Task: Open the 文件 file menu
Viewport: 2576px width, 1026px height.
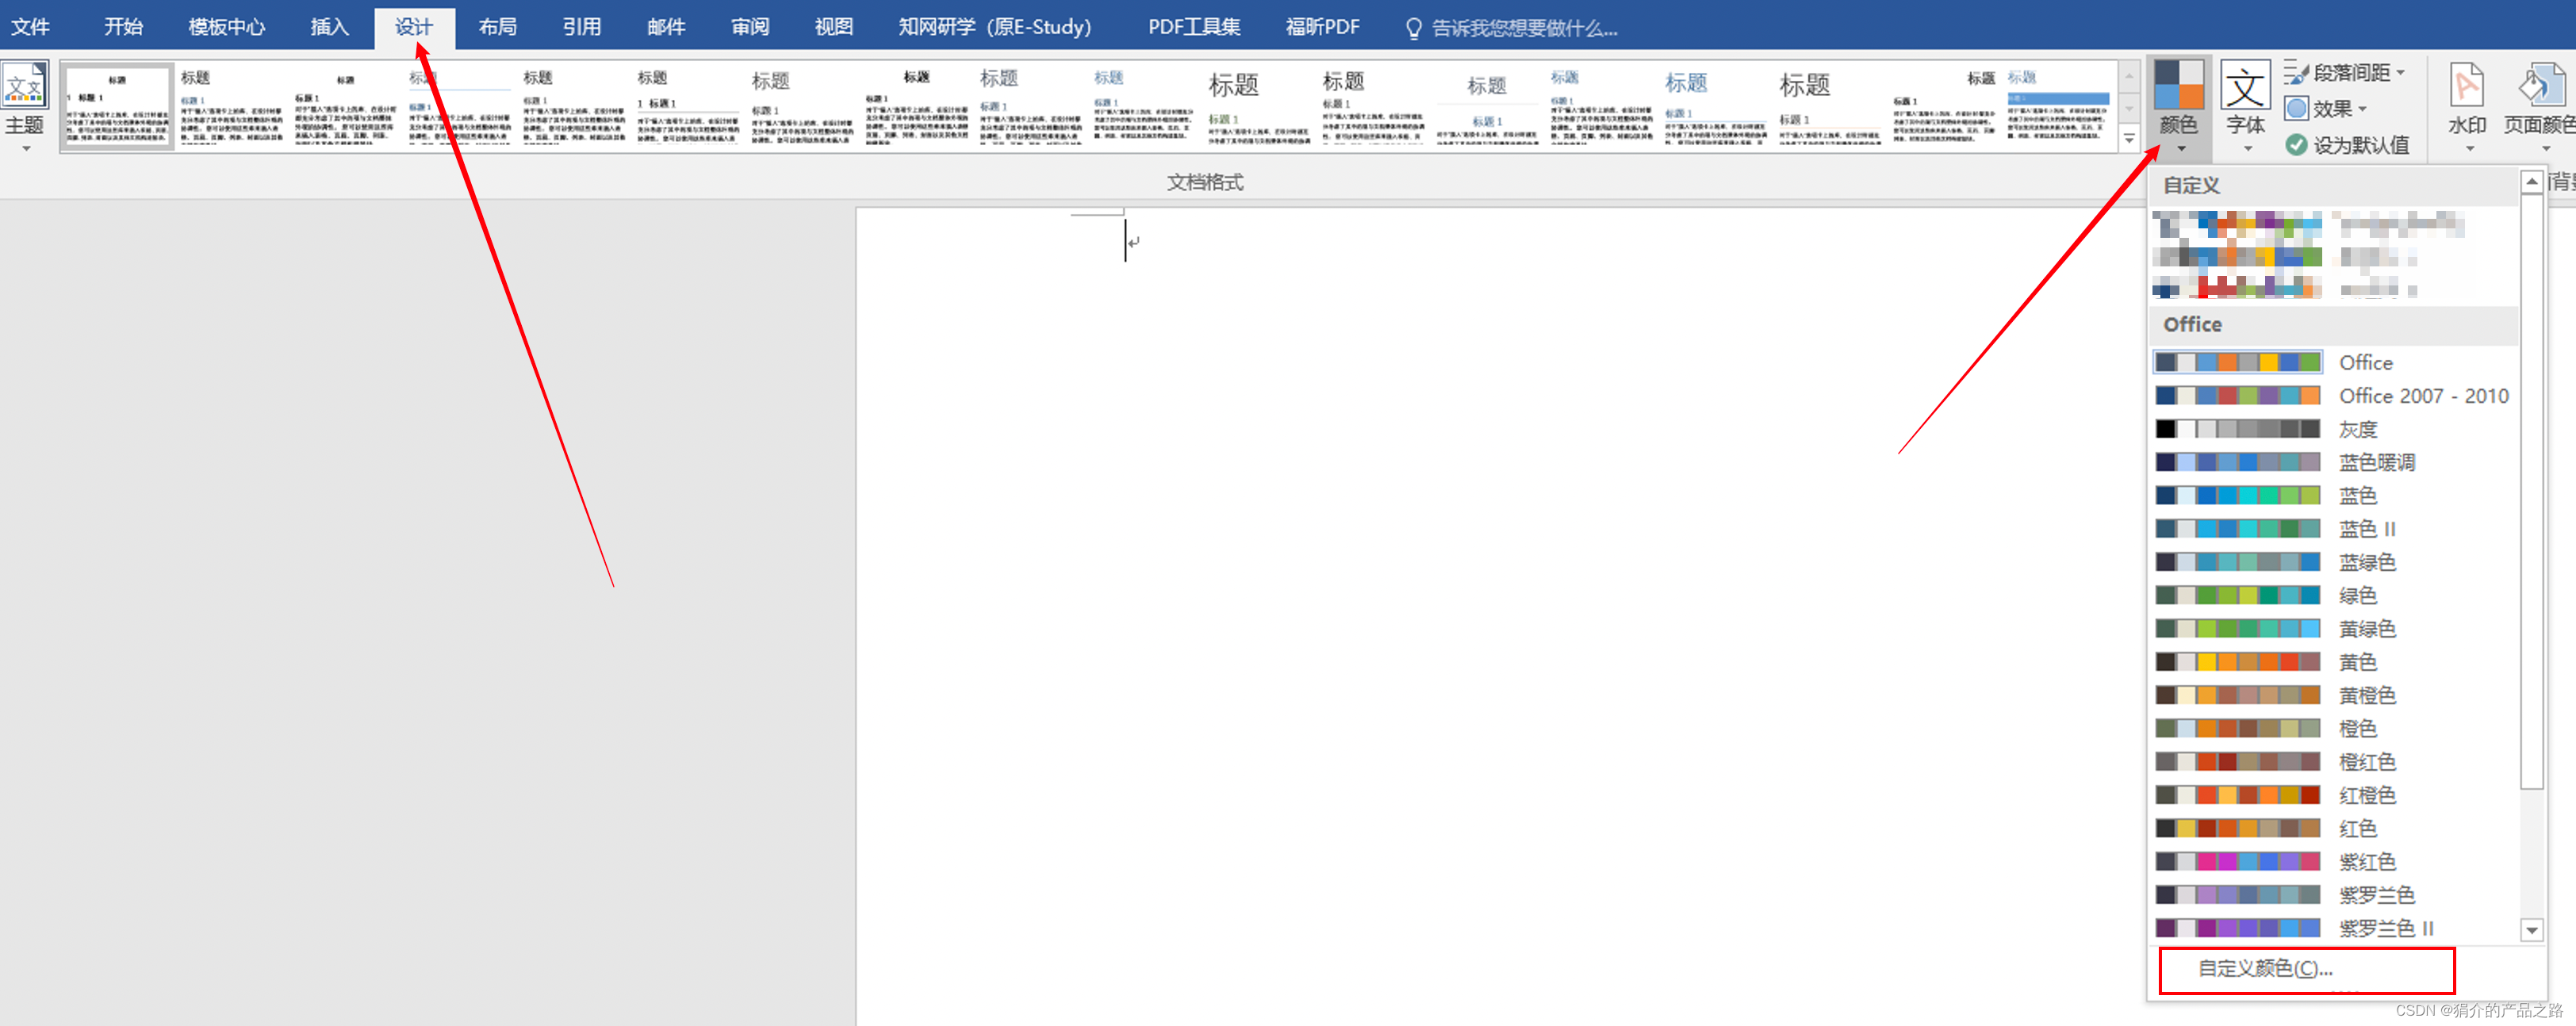Action: click(30, 27)
